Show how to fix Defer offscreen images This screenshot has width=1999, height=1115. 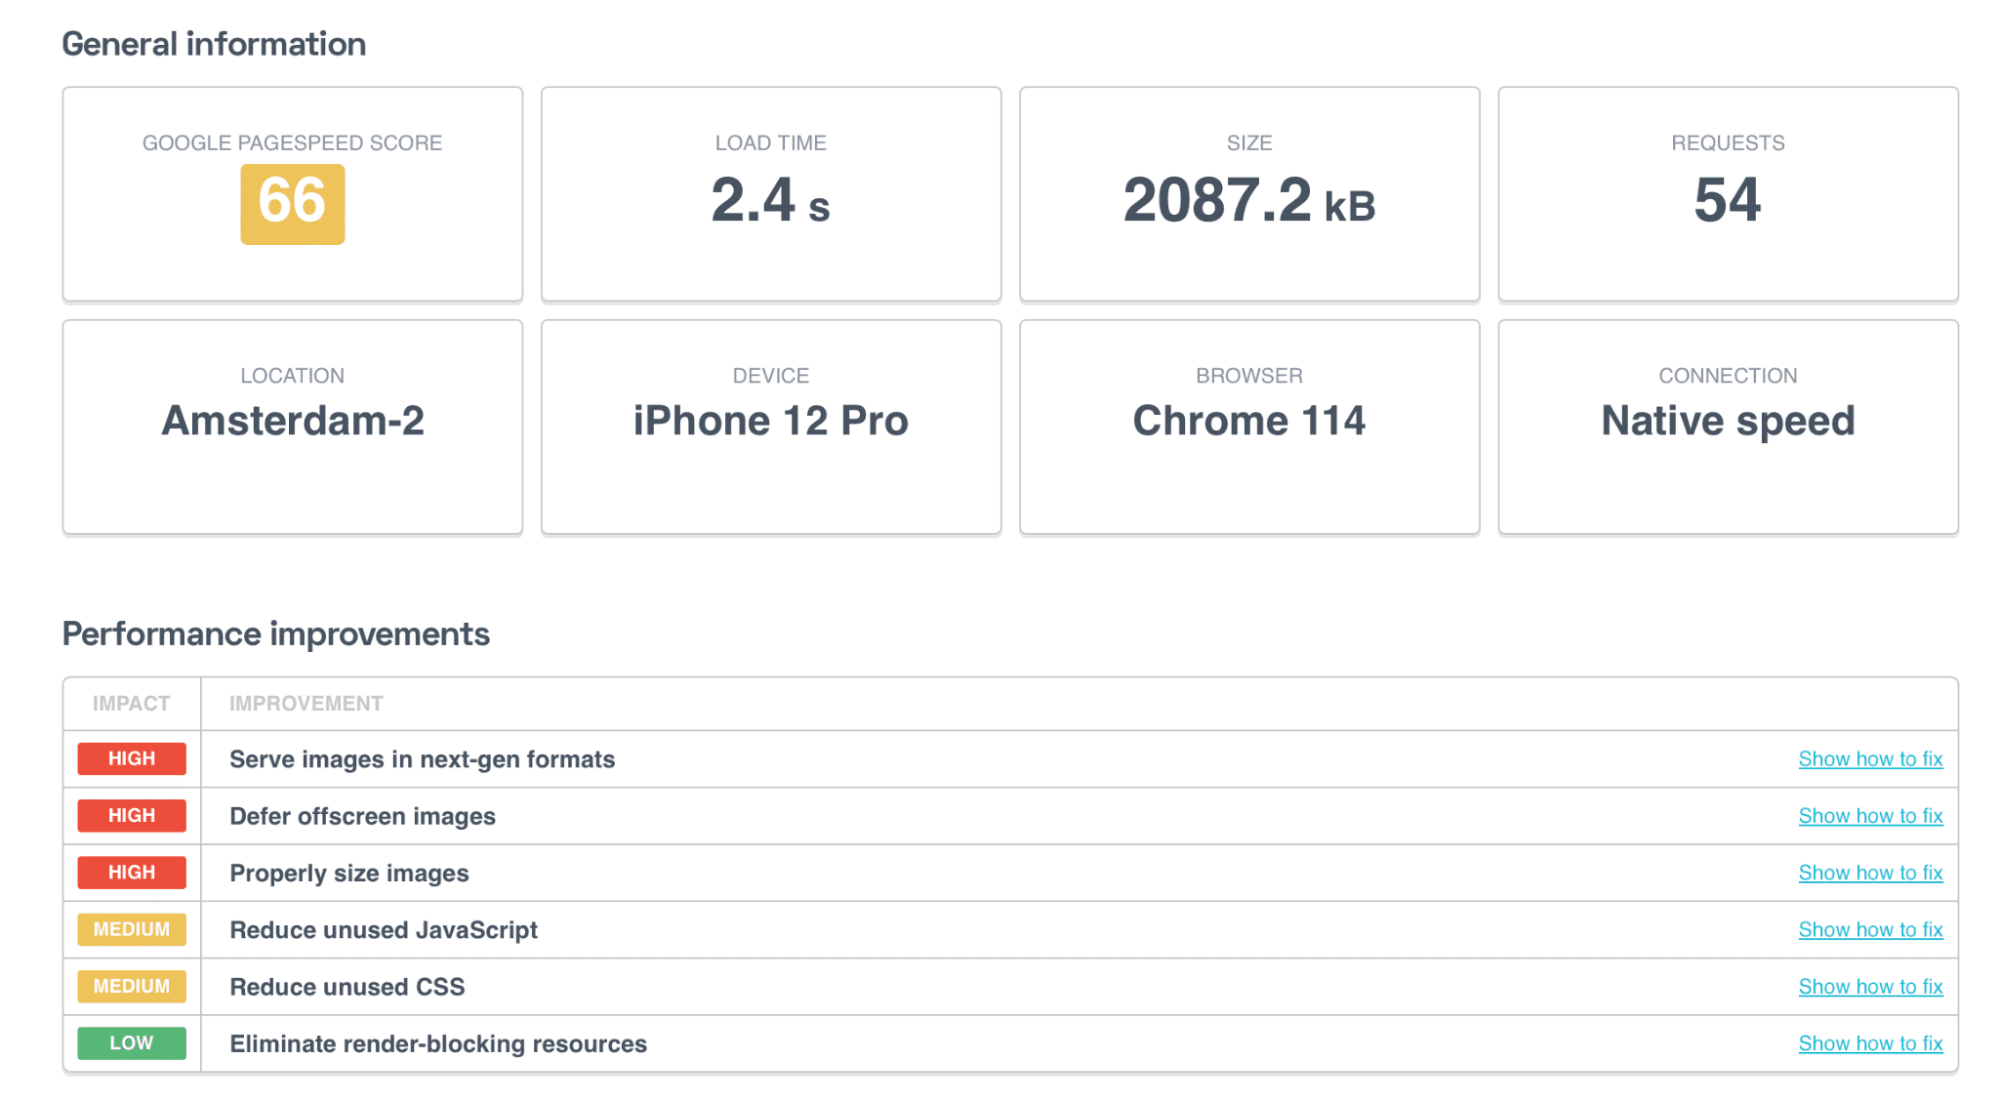click(x=1870, y=816)
